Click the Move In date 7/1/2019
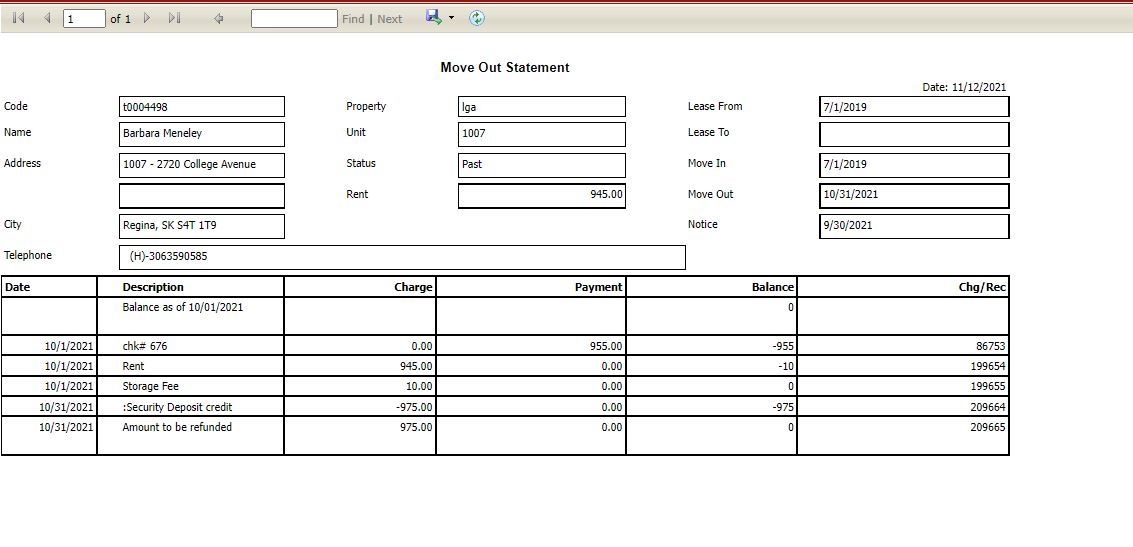The height and width of the screenshot is (547, 1133). click(914, 165)
